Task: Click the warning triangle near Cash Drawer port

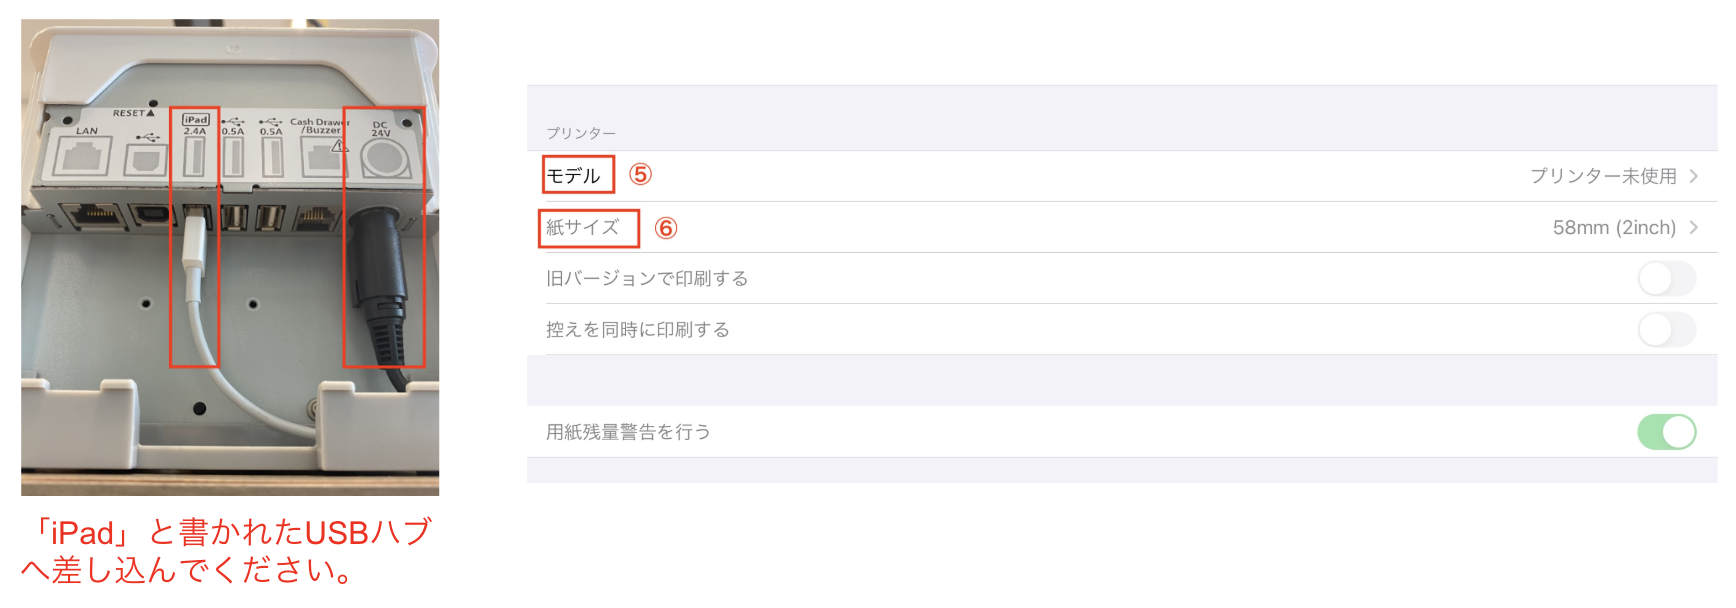Action: click(340, 147)
